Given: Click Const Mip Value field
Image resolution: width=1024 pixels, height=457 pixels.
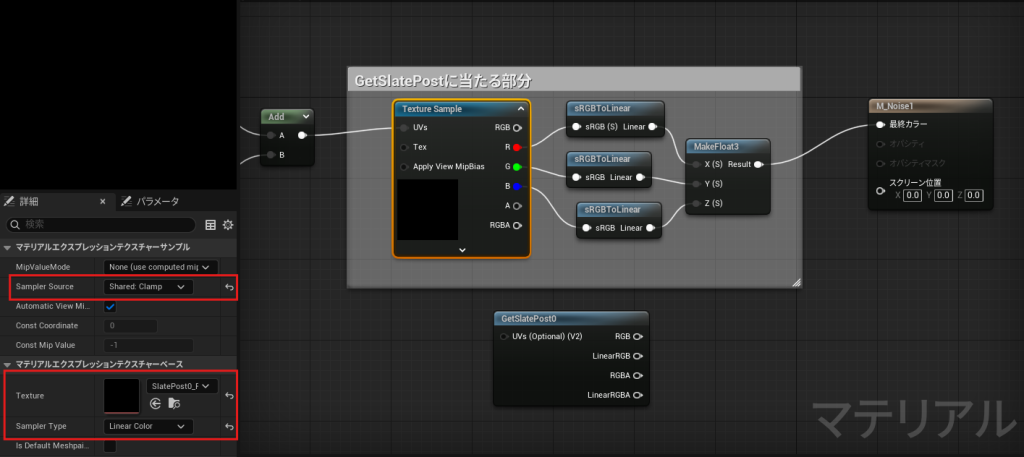Looking at the screenshot, I should (x=148, y=345).
